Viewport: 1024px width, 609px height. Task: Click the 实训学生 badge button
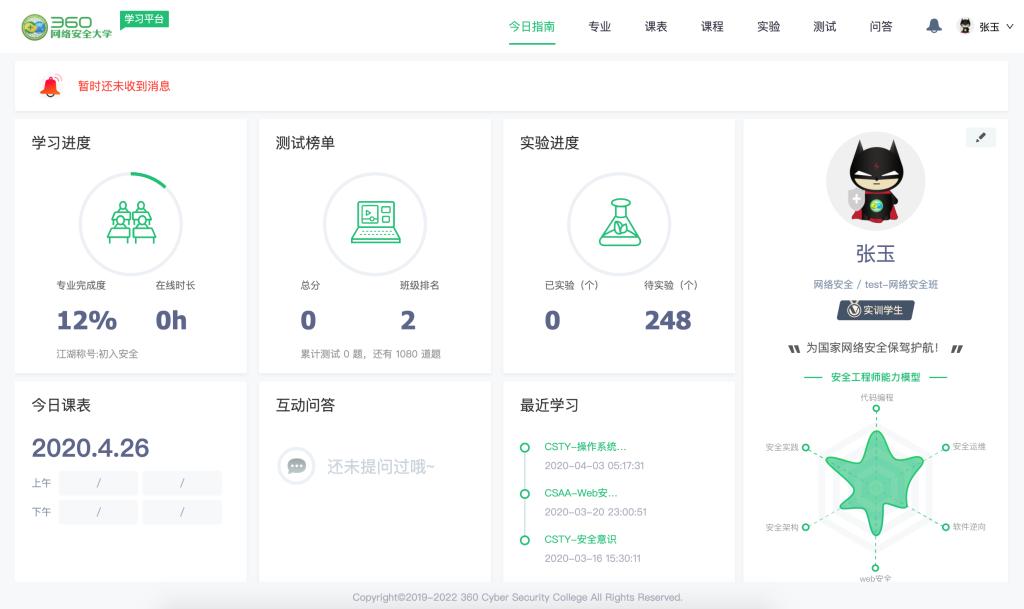click(875, 310)
